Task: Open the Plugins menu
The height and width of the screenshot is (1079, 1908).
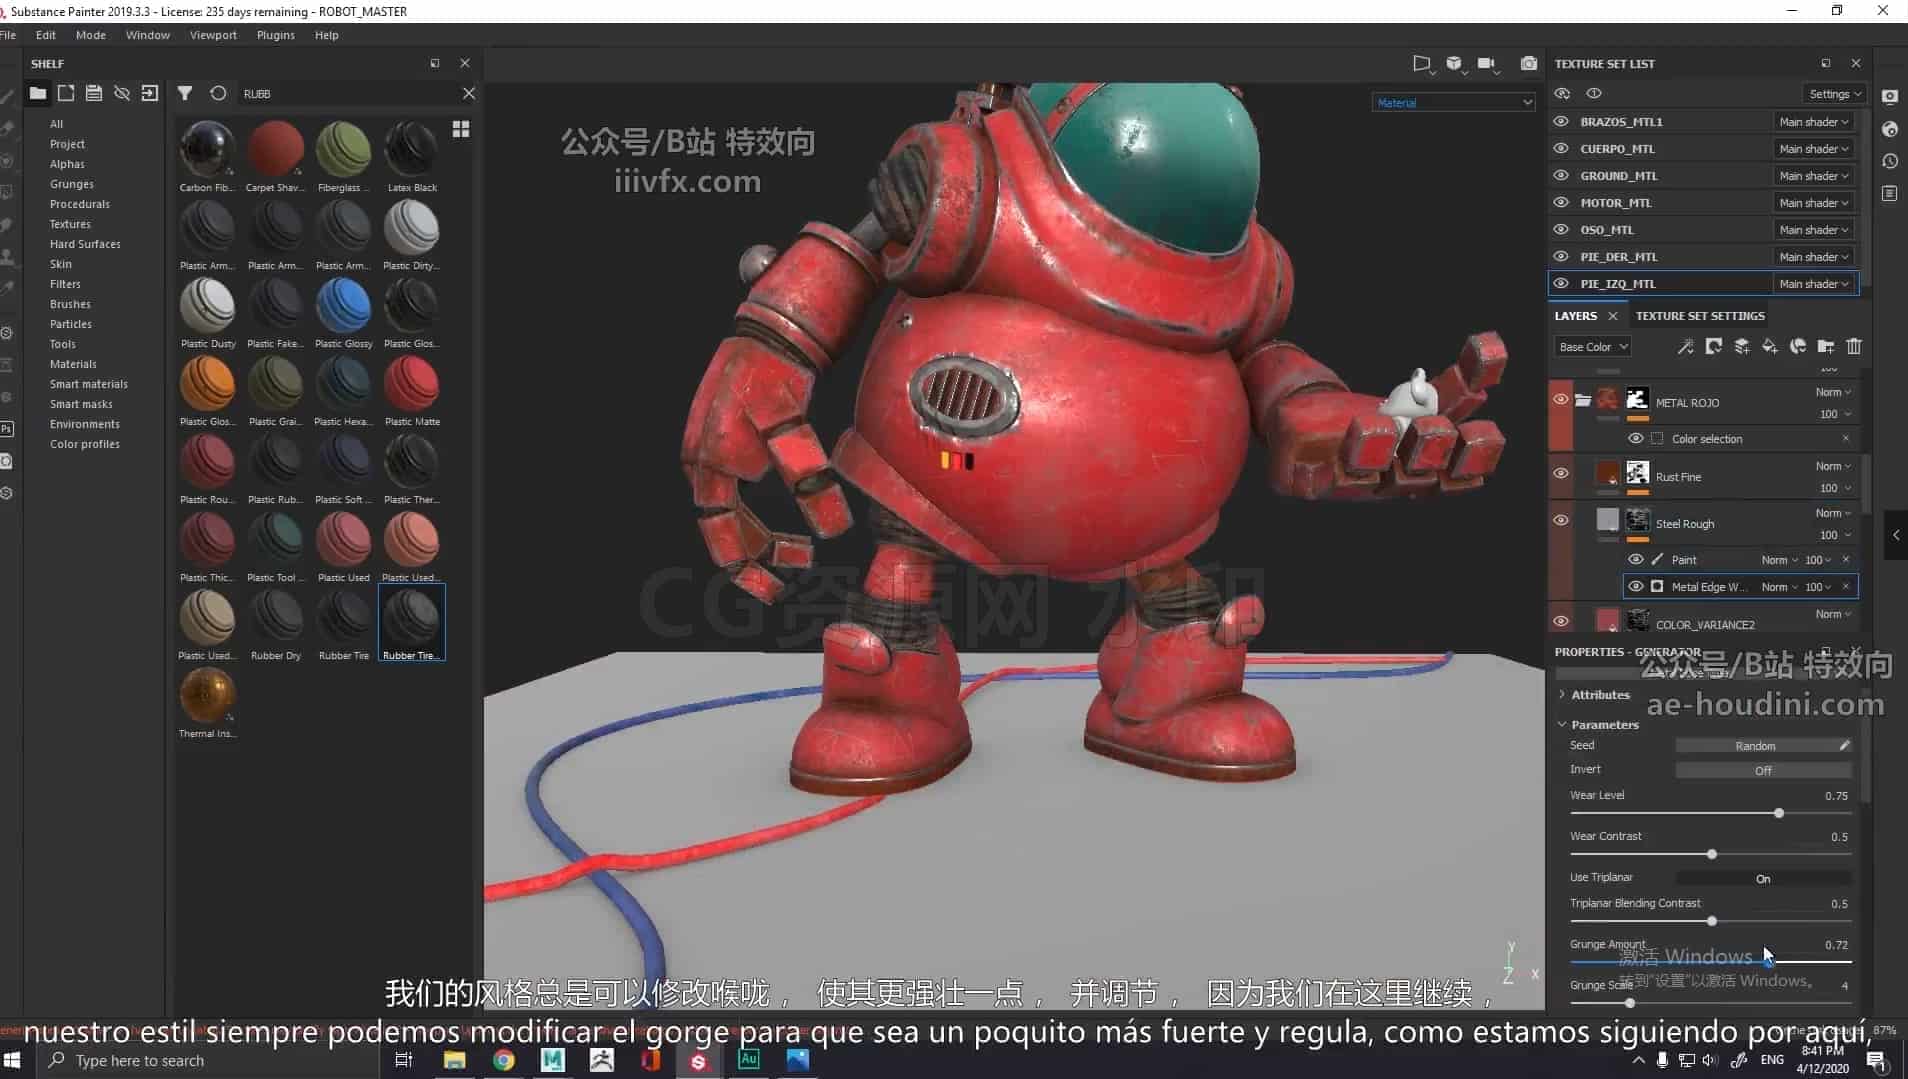Action: [275, 35]
